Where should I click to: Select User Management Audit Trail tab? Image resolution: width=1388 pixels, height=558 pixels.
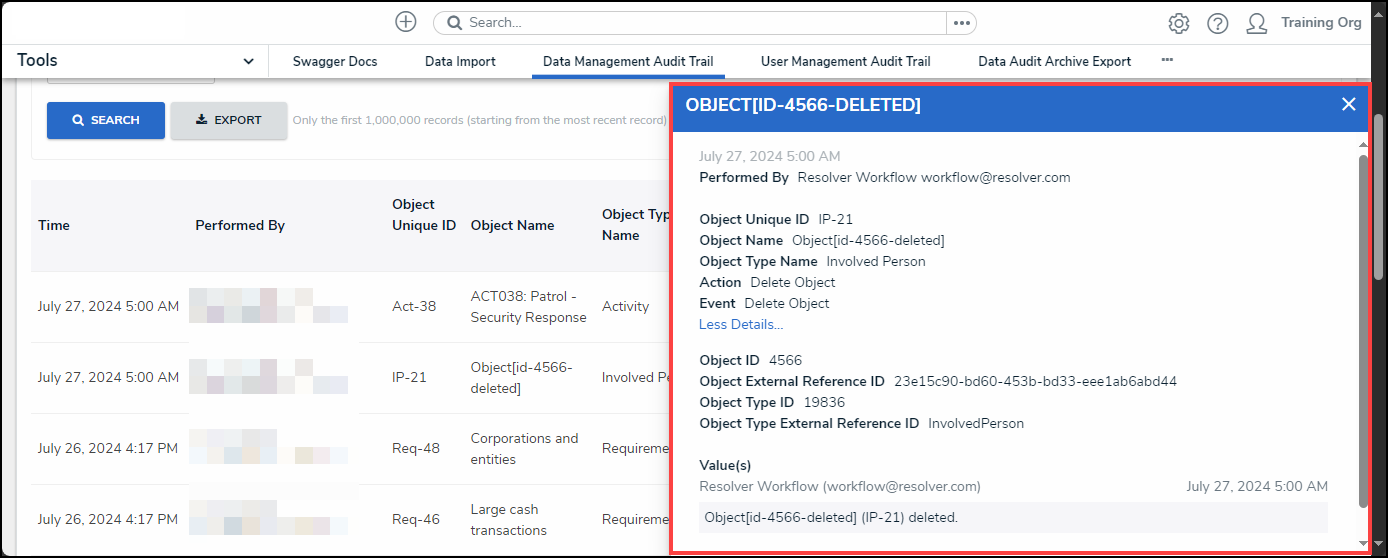pyautogui.click(x=845, y=61)
